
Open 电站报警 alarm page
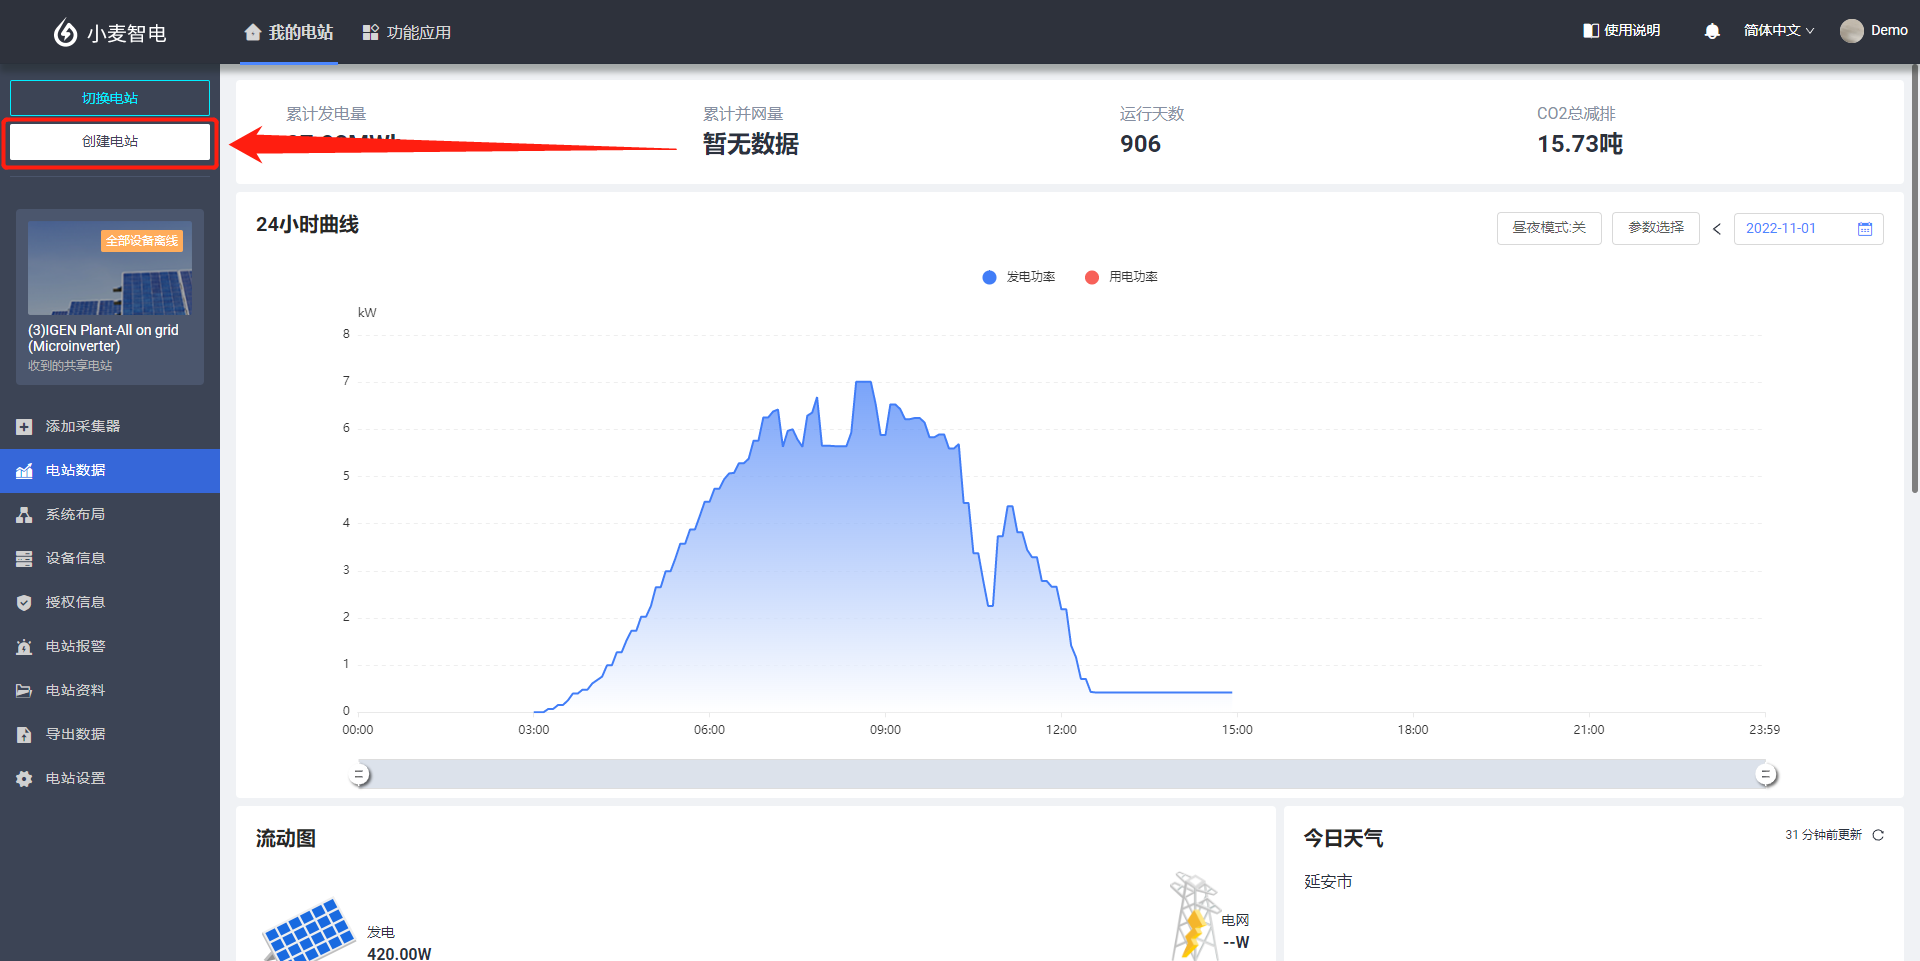[75, 646]
